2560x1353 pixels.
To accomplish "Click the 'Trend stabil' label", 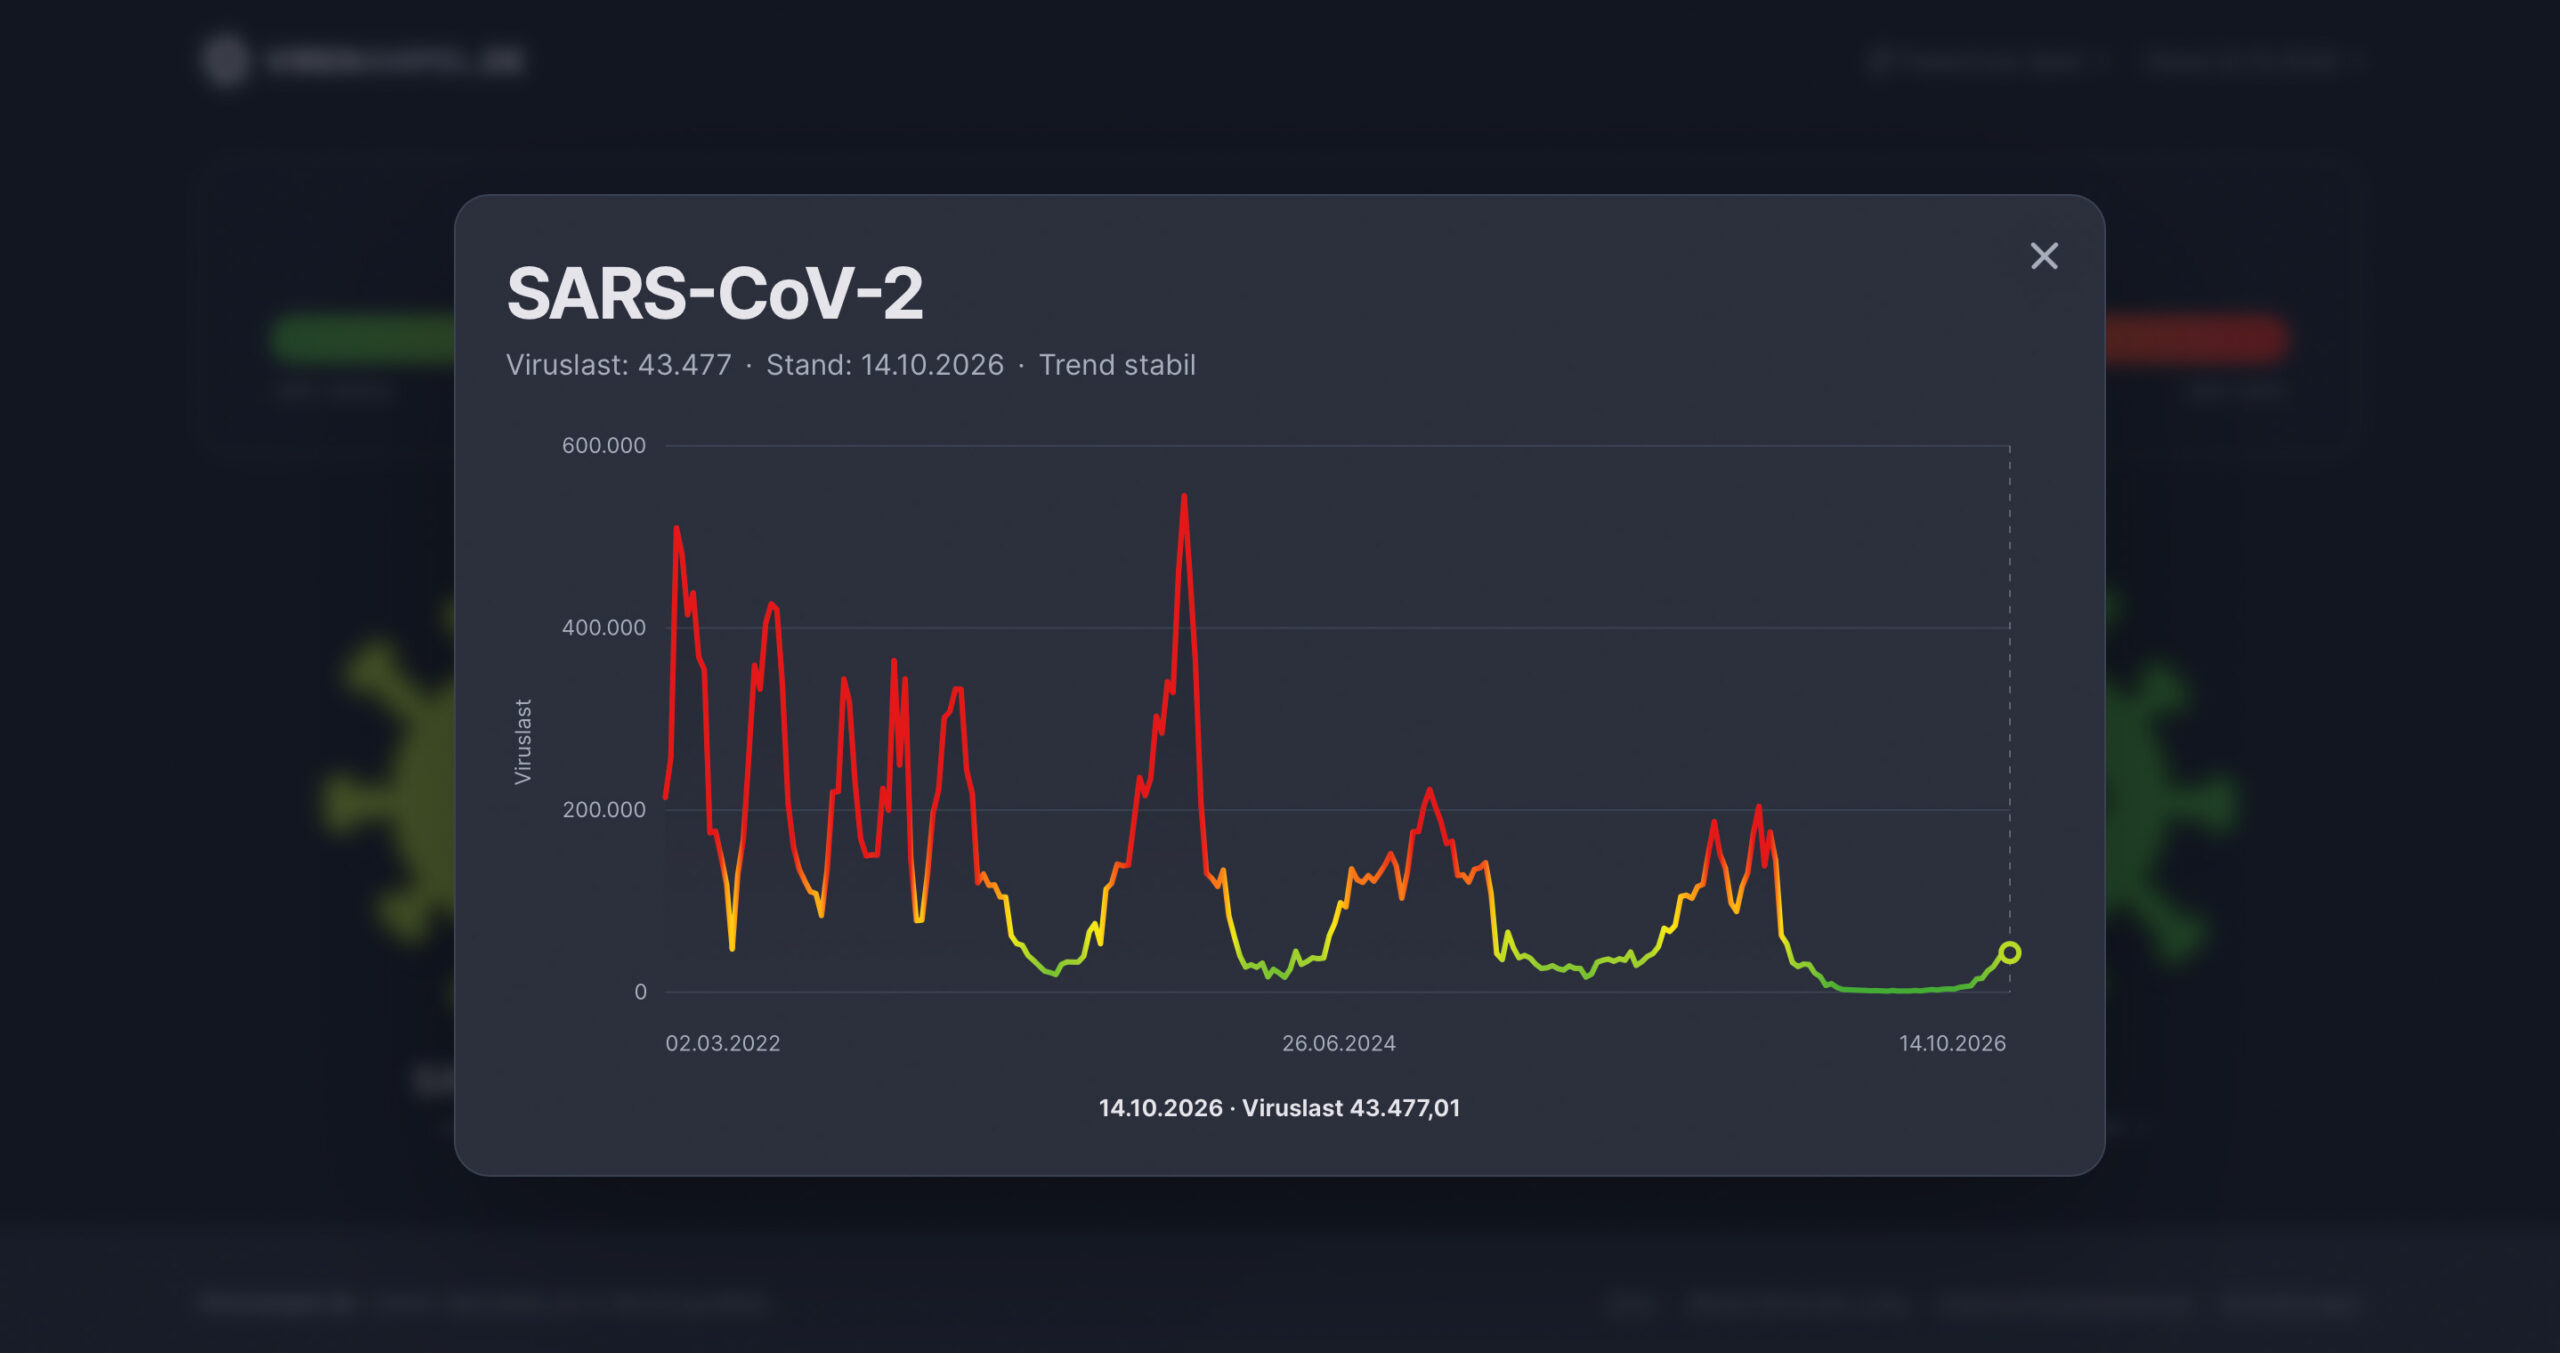I will click(1117, 364).
